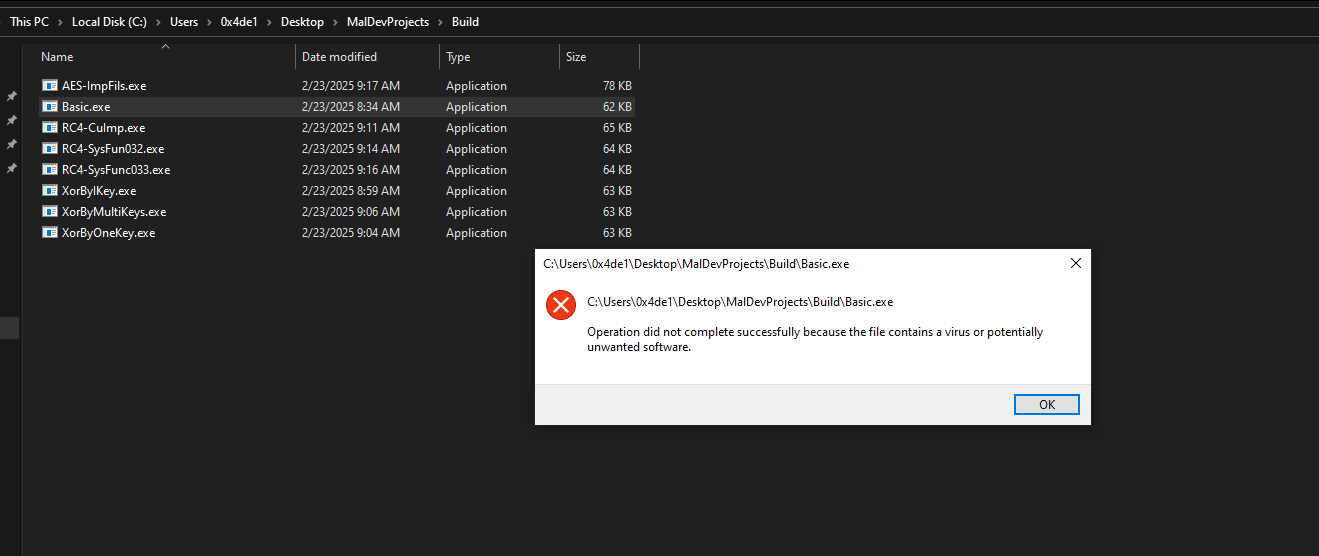This screenshot has height=556, width=1319.
Task: Select the RC4-CuImp.exe file name
Action: coord(103,128)
